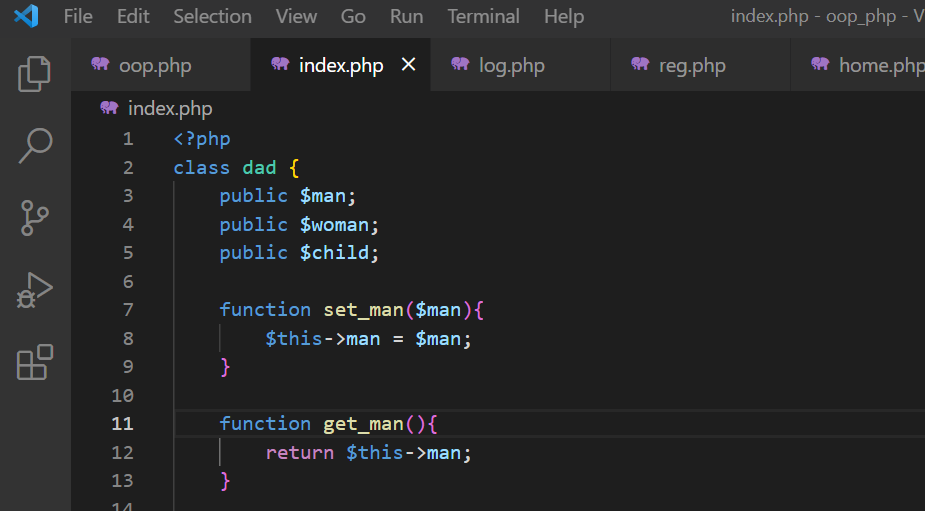Screen dimensions: 925x511
Task: Open the Help menu
Action: [x=564, y=17]
